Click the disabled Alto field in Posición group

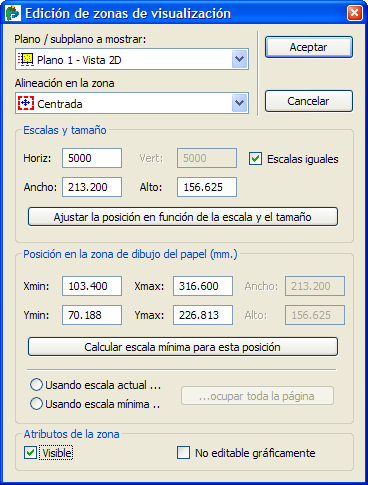click(315, 315)
